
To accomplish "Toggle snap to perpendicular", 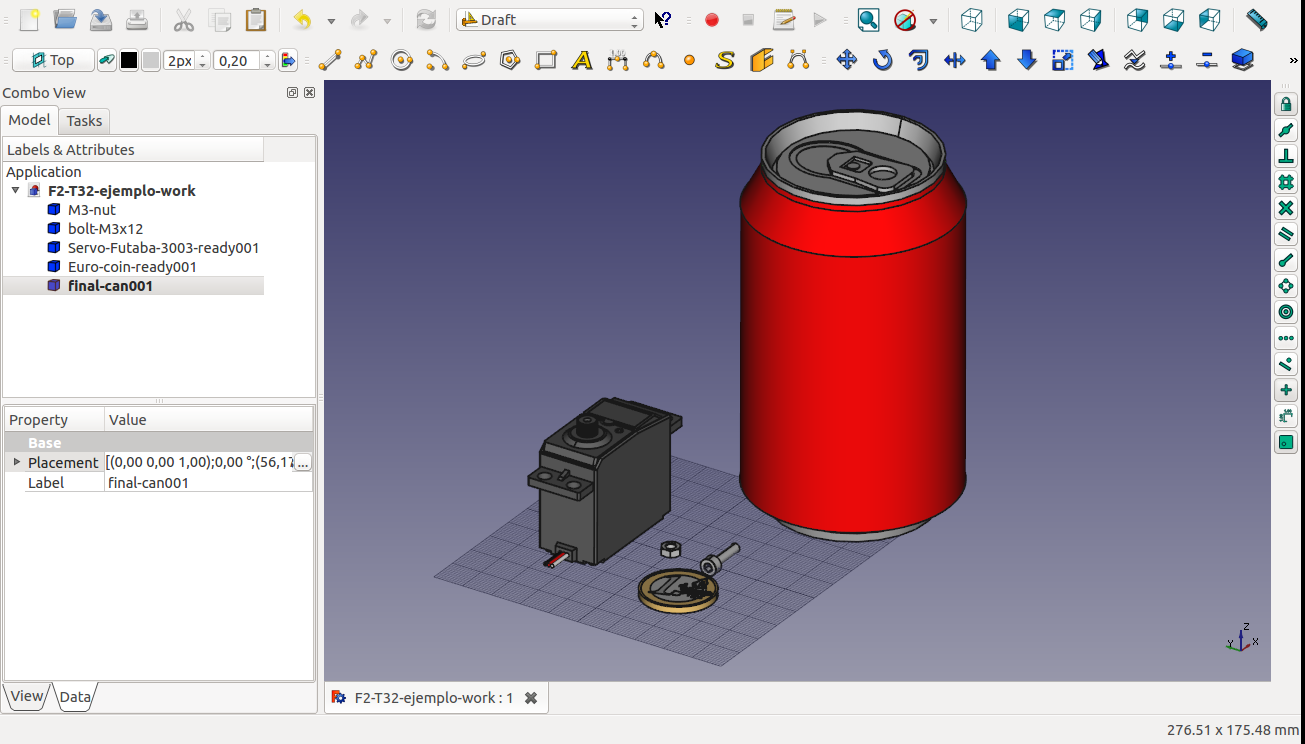I will click(x=1286, y=157).
